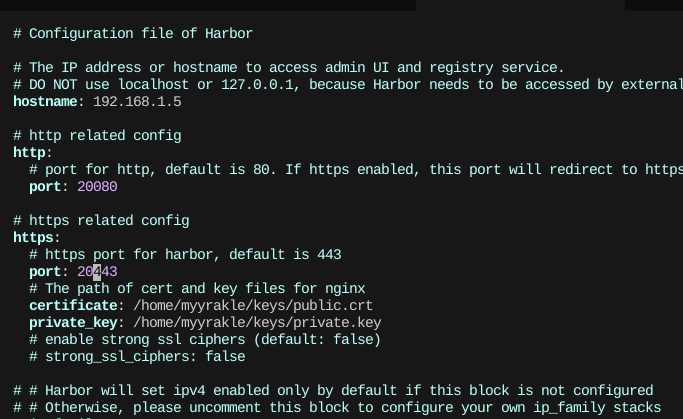This screenshot has width=683, height=419.
Task: Click the '# http related config' comment
Action: tap(97, 136)
